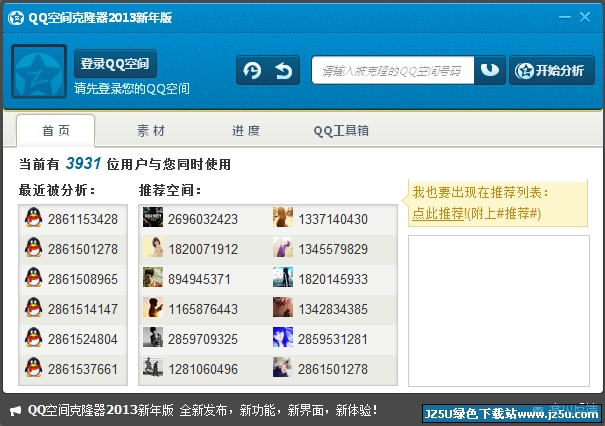605x426 pixels.
Task: Select recommended space 1820071912
Action: tap(203, 249)
